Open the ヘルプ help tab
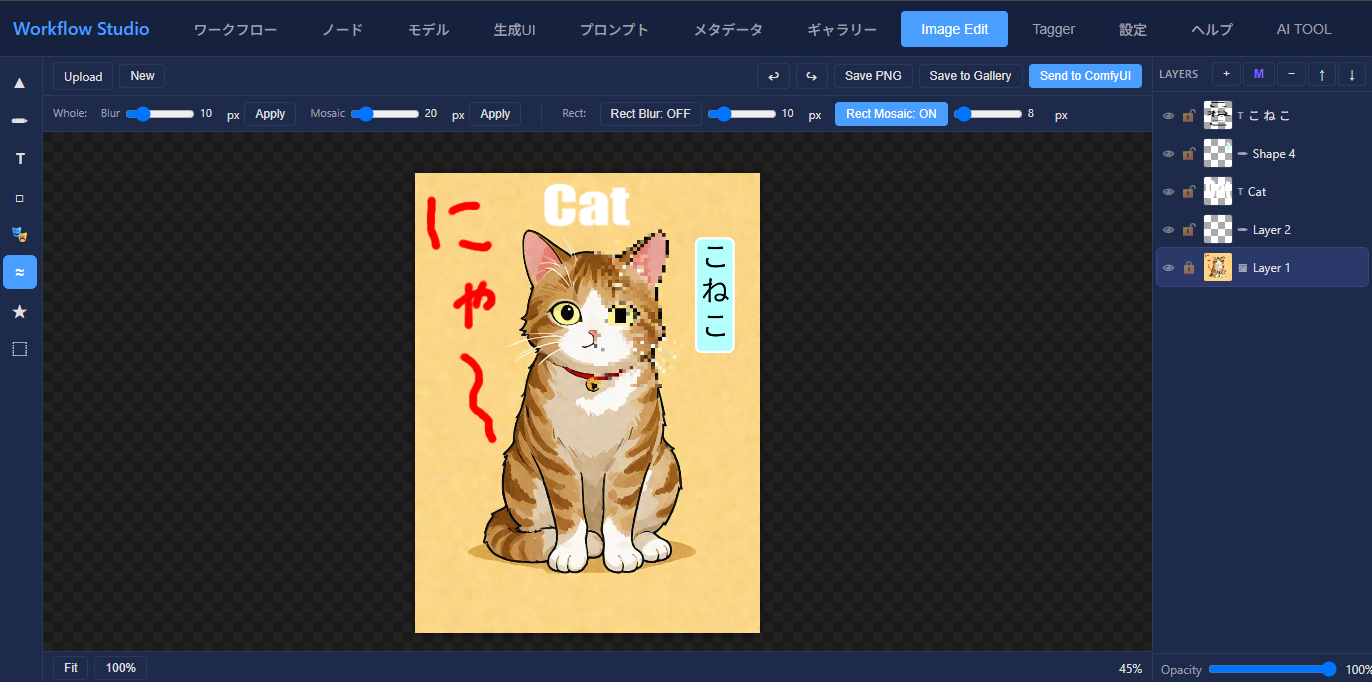 point(1212,29)
